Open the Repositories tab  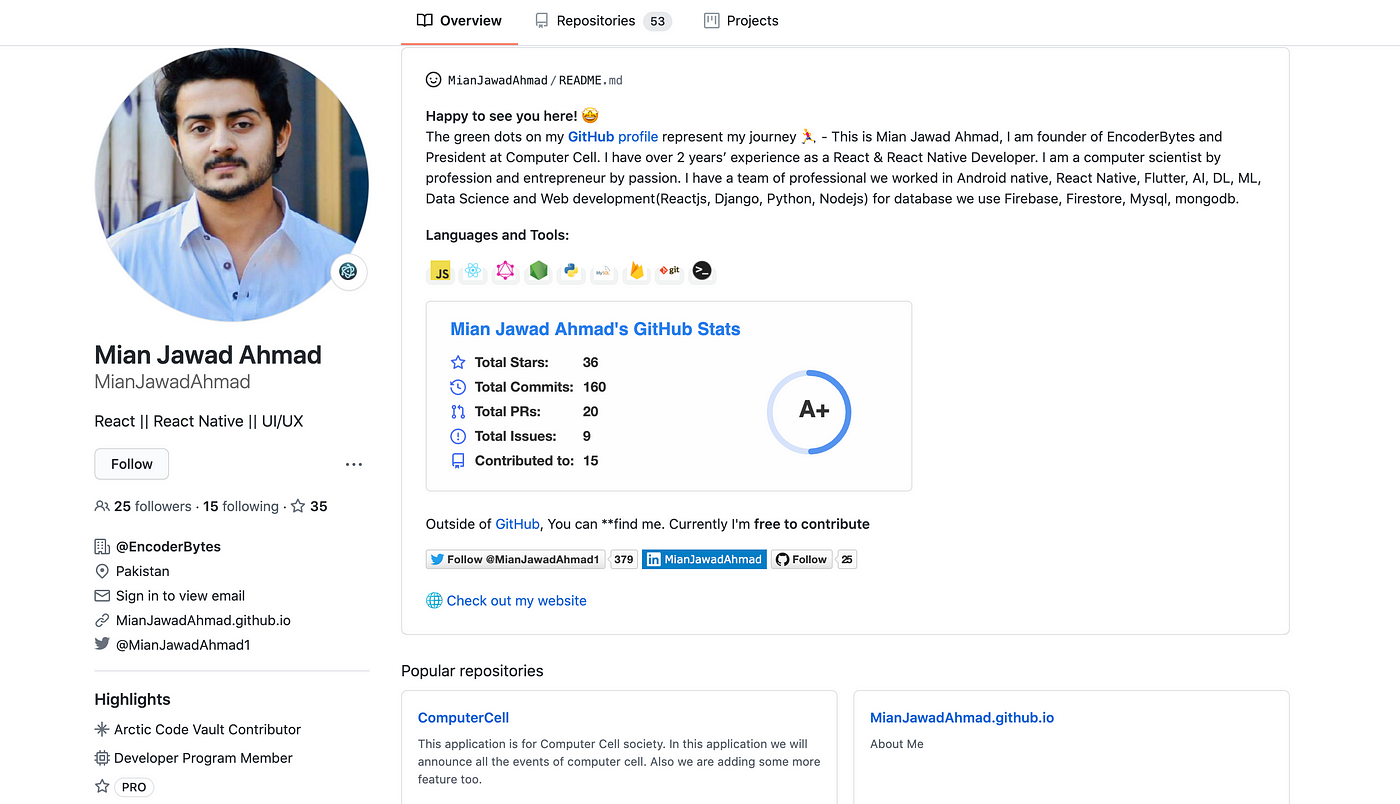point(603,21)
